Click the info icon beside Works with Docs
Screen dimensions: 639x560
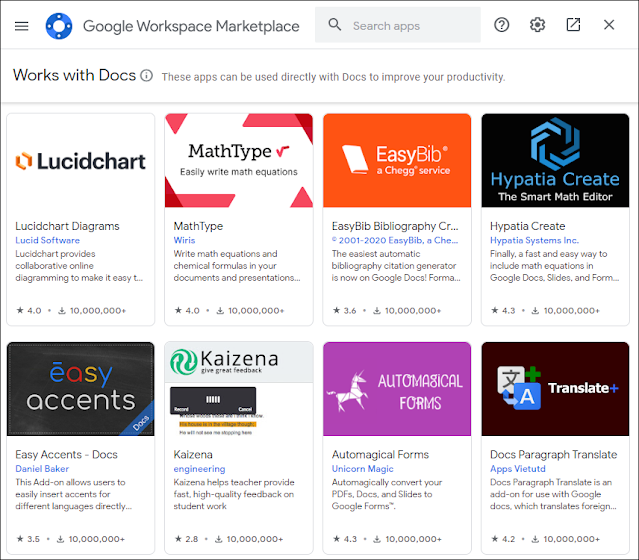[146, 75]
